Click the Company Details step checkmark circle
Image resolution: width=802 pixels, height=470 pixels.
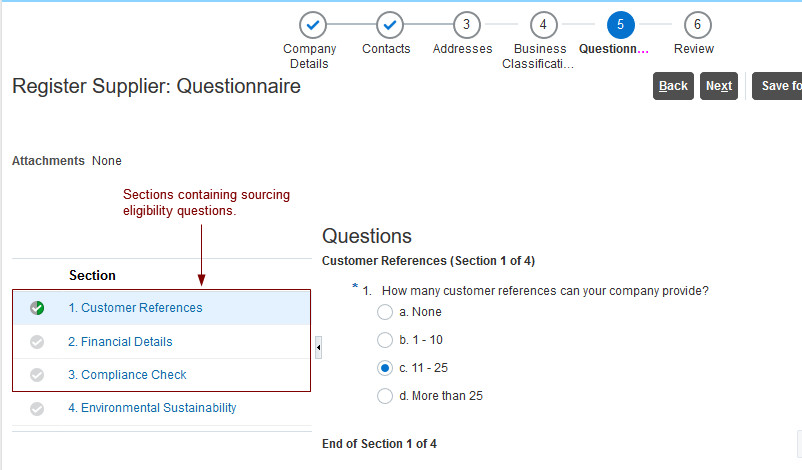(313, 25)
